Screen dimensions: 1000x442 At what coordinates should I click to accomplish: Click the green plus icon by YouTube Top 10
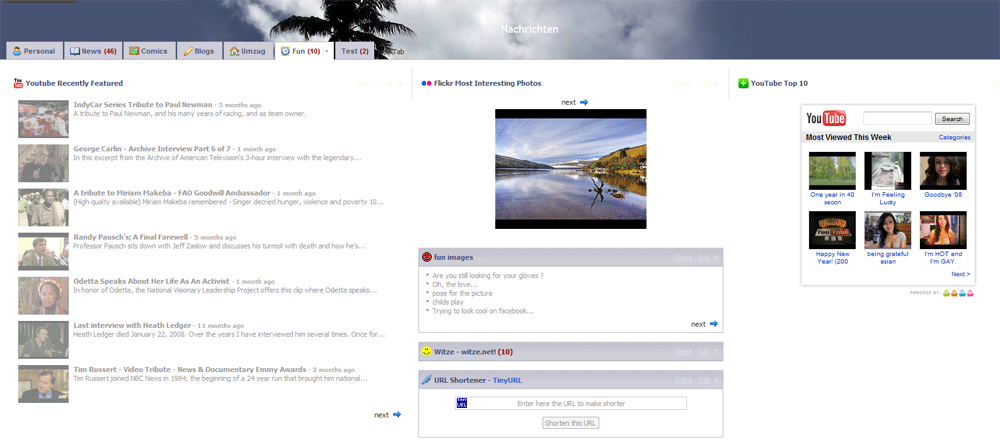743,83
